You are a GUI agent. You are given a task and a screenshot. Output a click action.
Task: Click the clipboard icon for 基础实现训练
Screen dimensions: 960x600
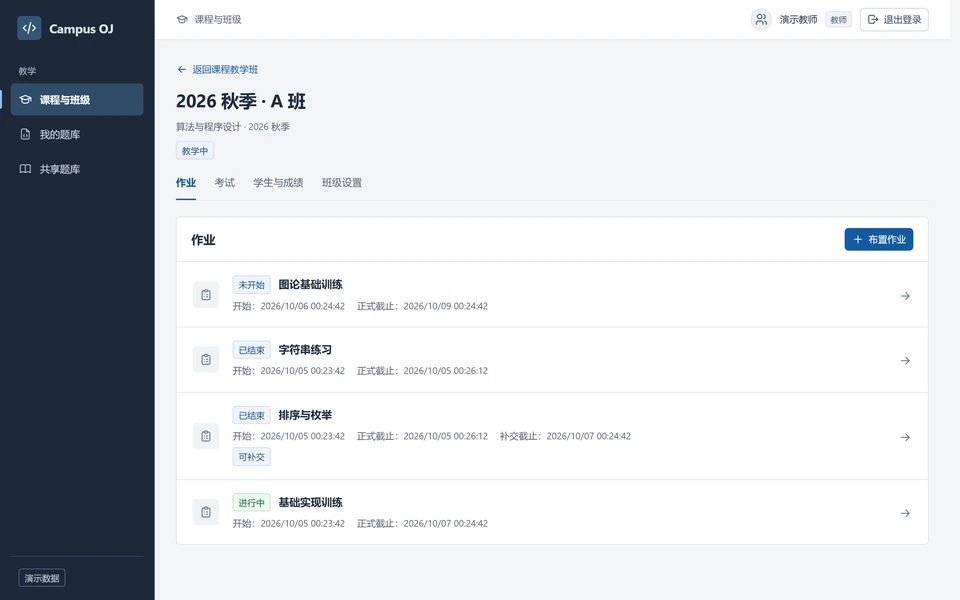point(206,512)
